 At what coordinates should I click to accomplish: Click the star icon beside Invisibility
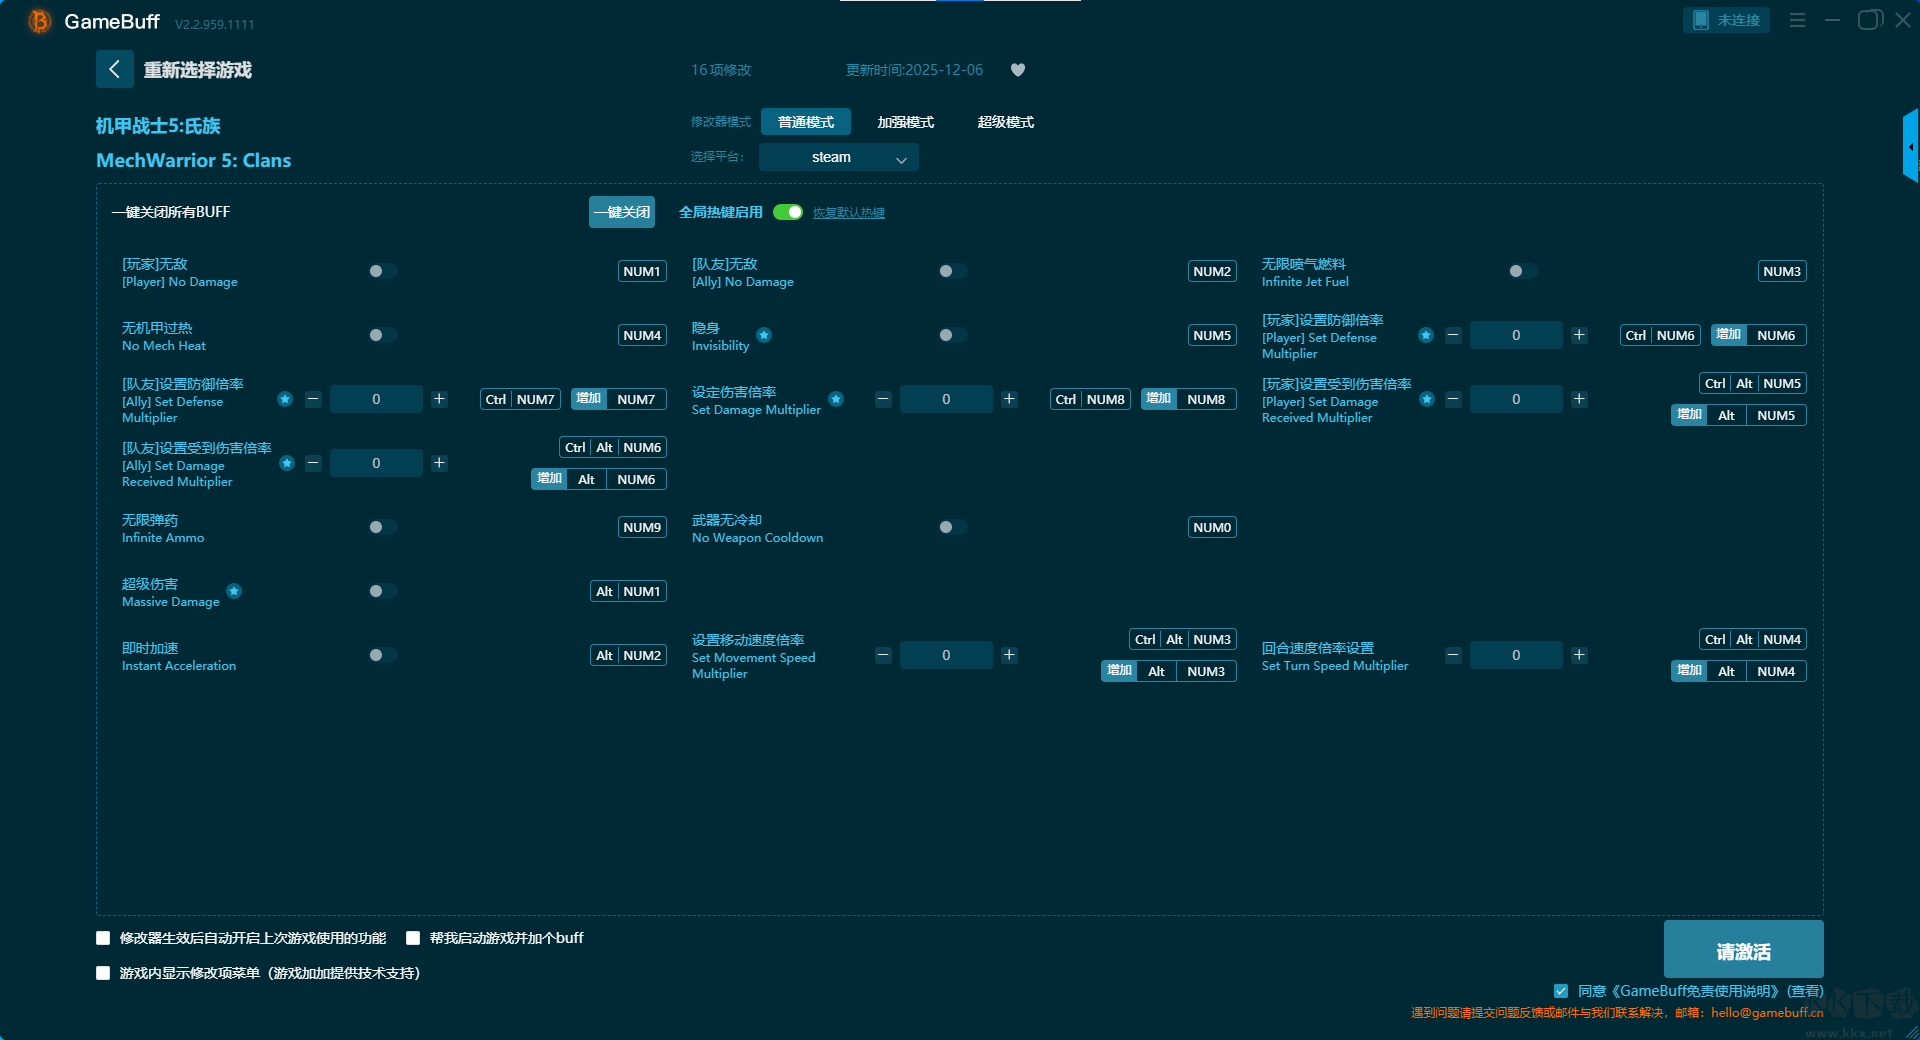coord(764,335)
